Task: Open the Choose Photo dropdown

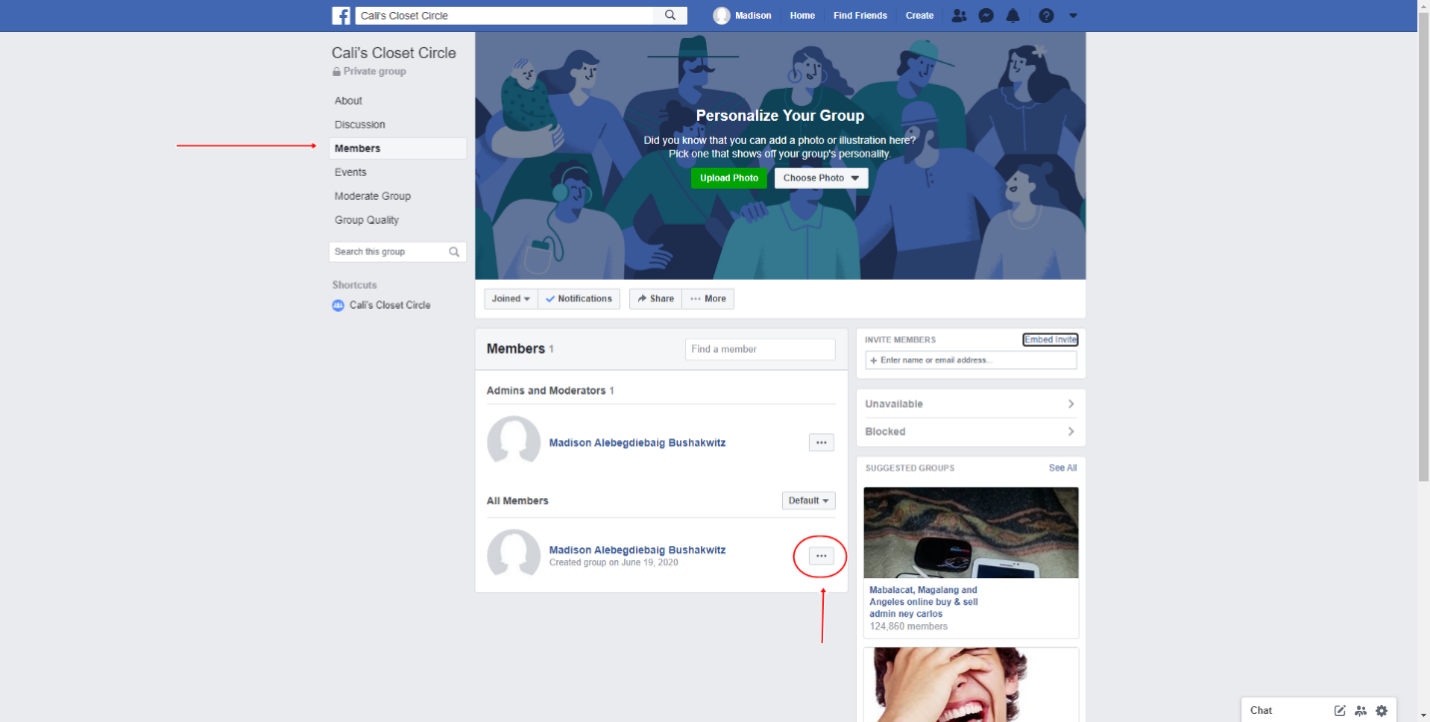Action: click(x=820, y=177)
